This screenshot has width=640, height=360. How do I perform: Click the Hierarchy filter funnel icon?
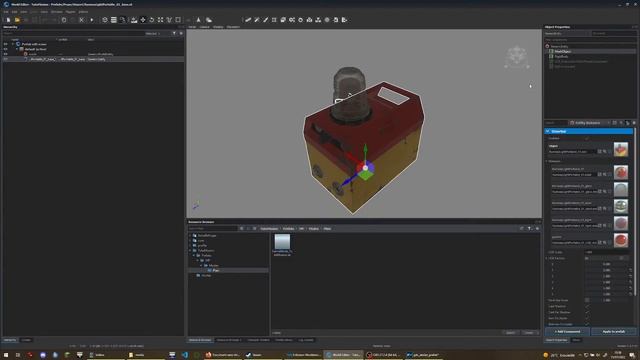(174, 33)
